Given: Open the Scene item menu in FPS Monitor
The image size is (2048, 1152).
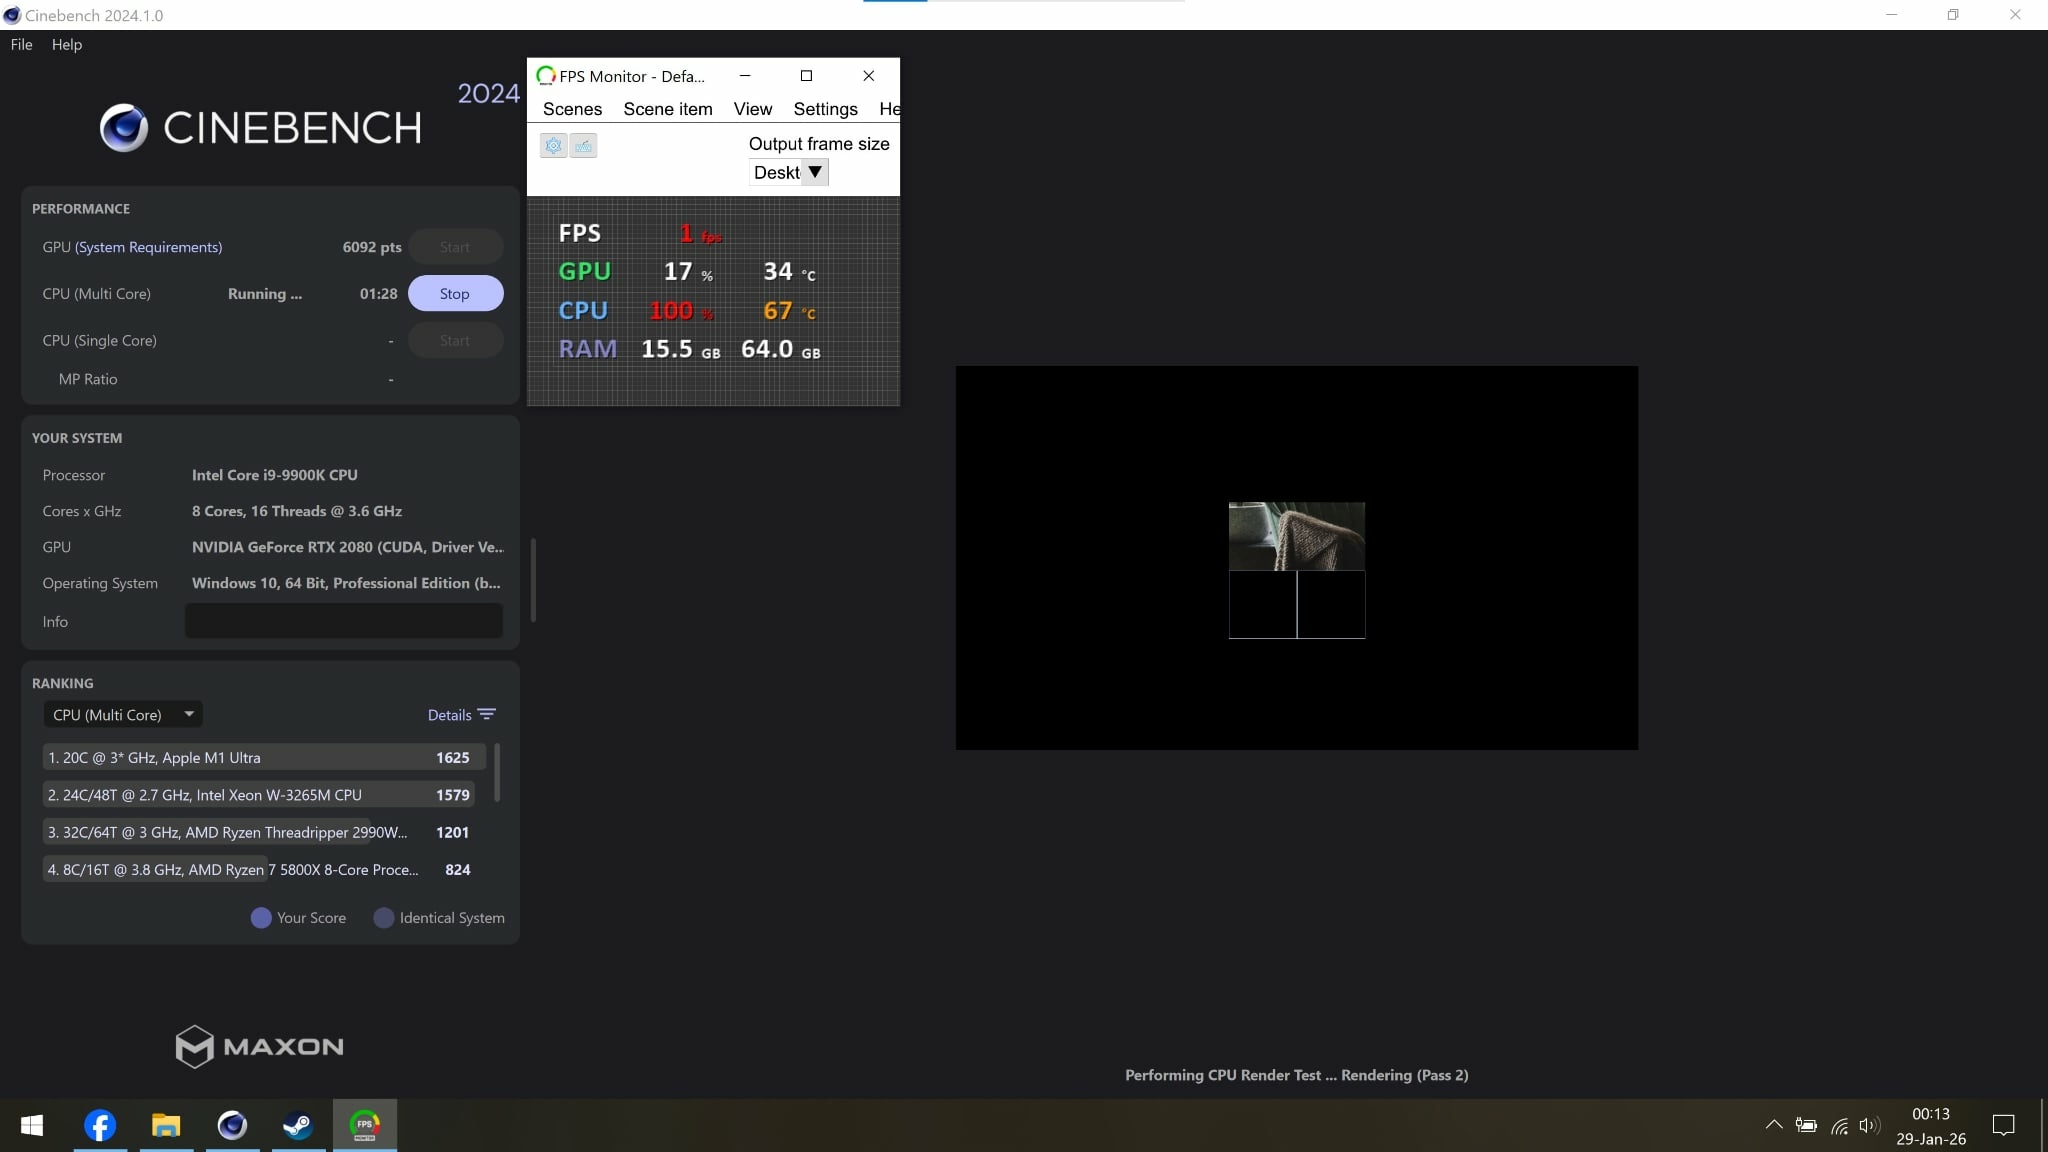Looking at the screenshot, I should [668, 109].
